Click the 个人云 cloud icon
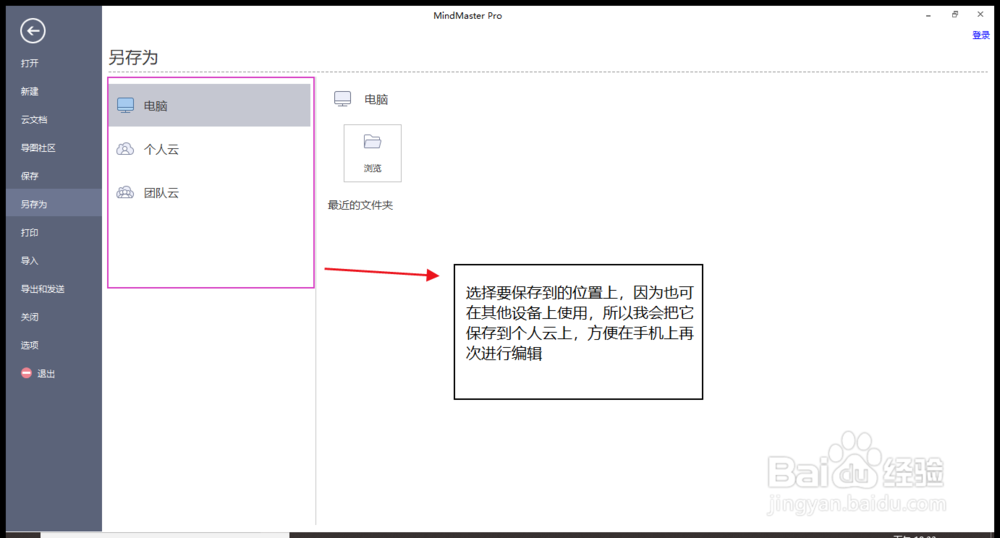 pyautogui.click(x=125, y=149)
